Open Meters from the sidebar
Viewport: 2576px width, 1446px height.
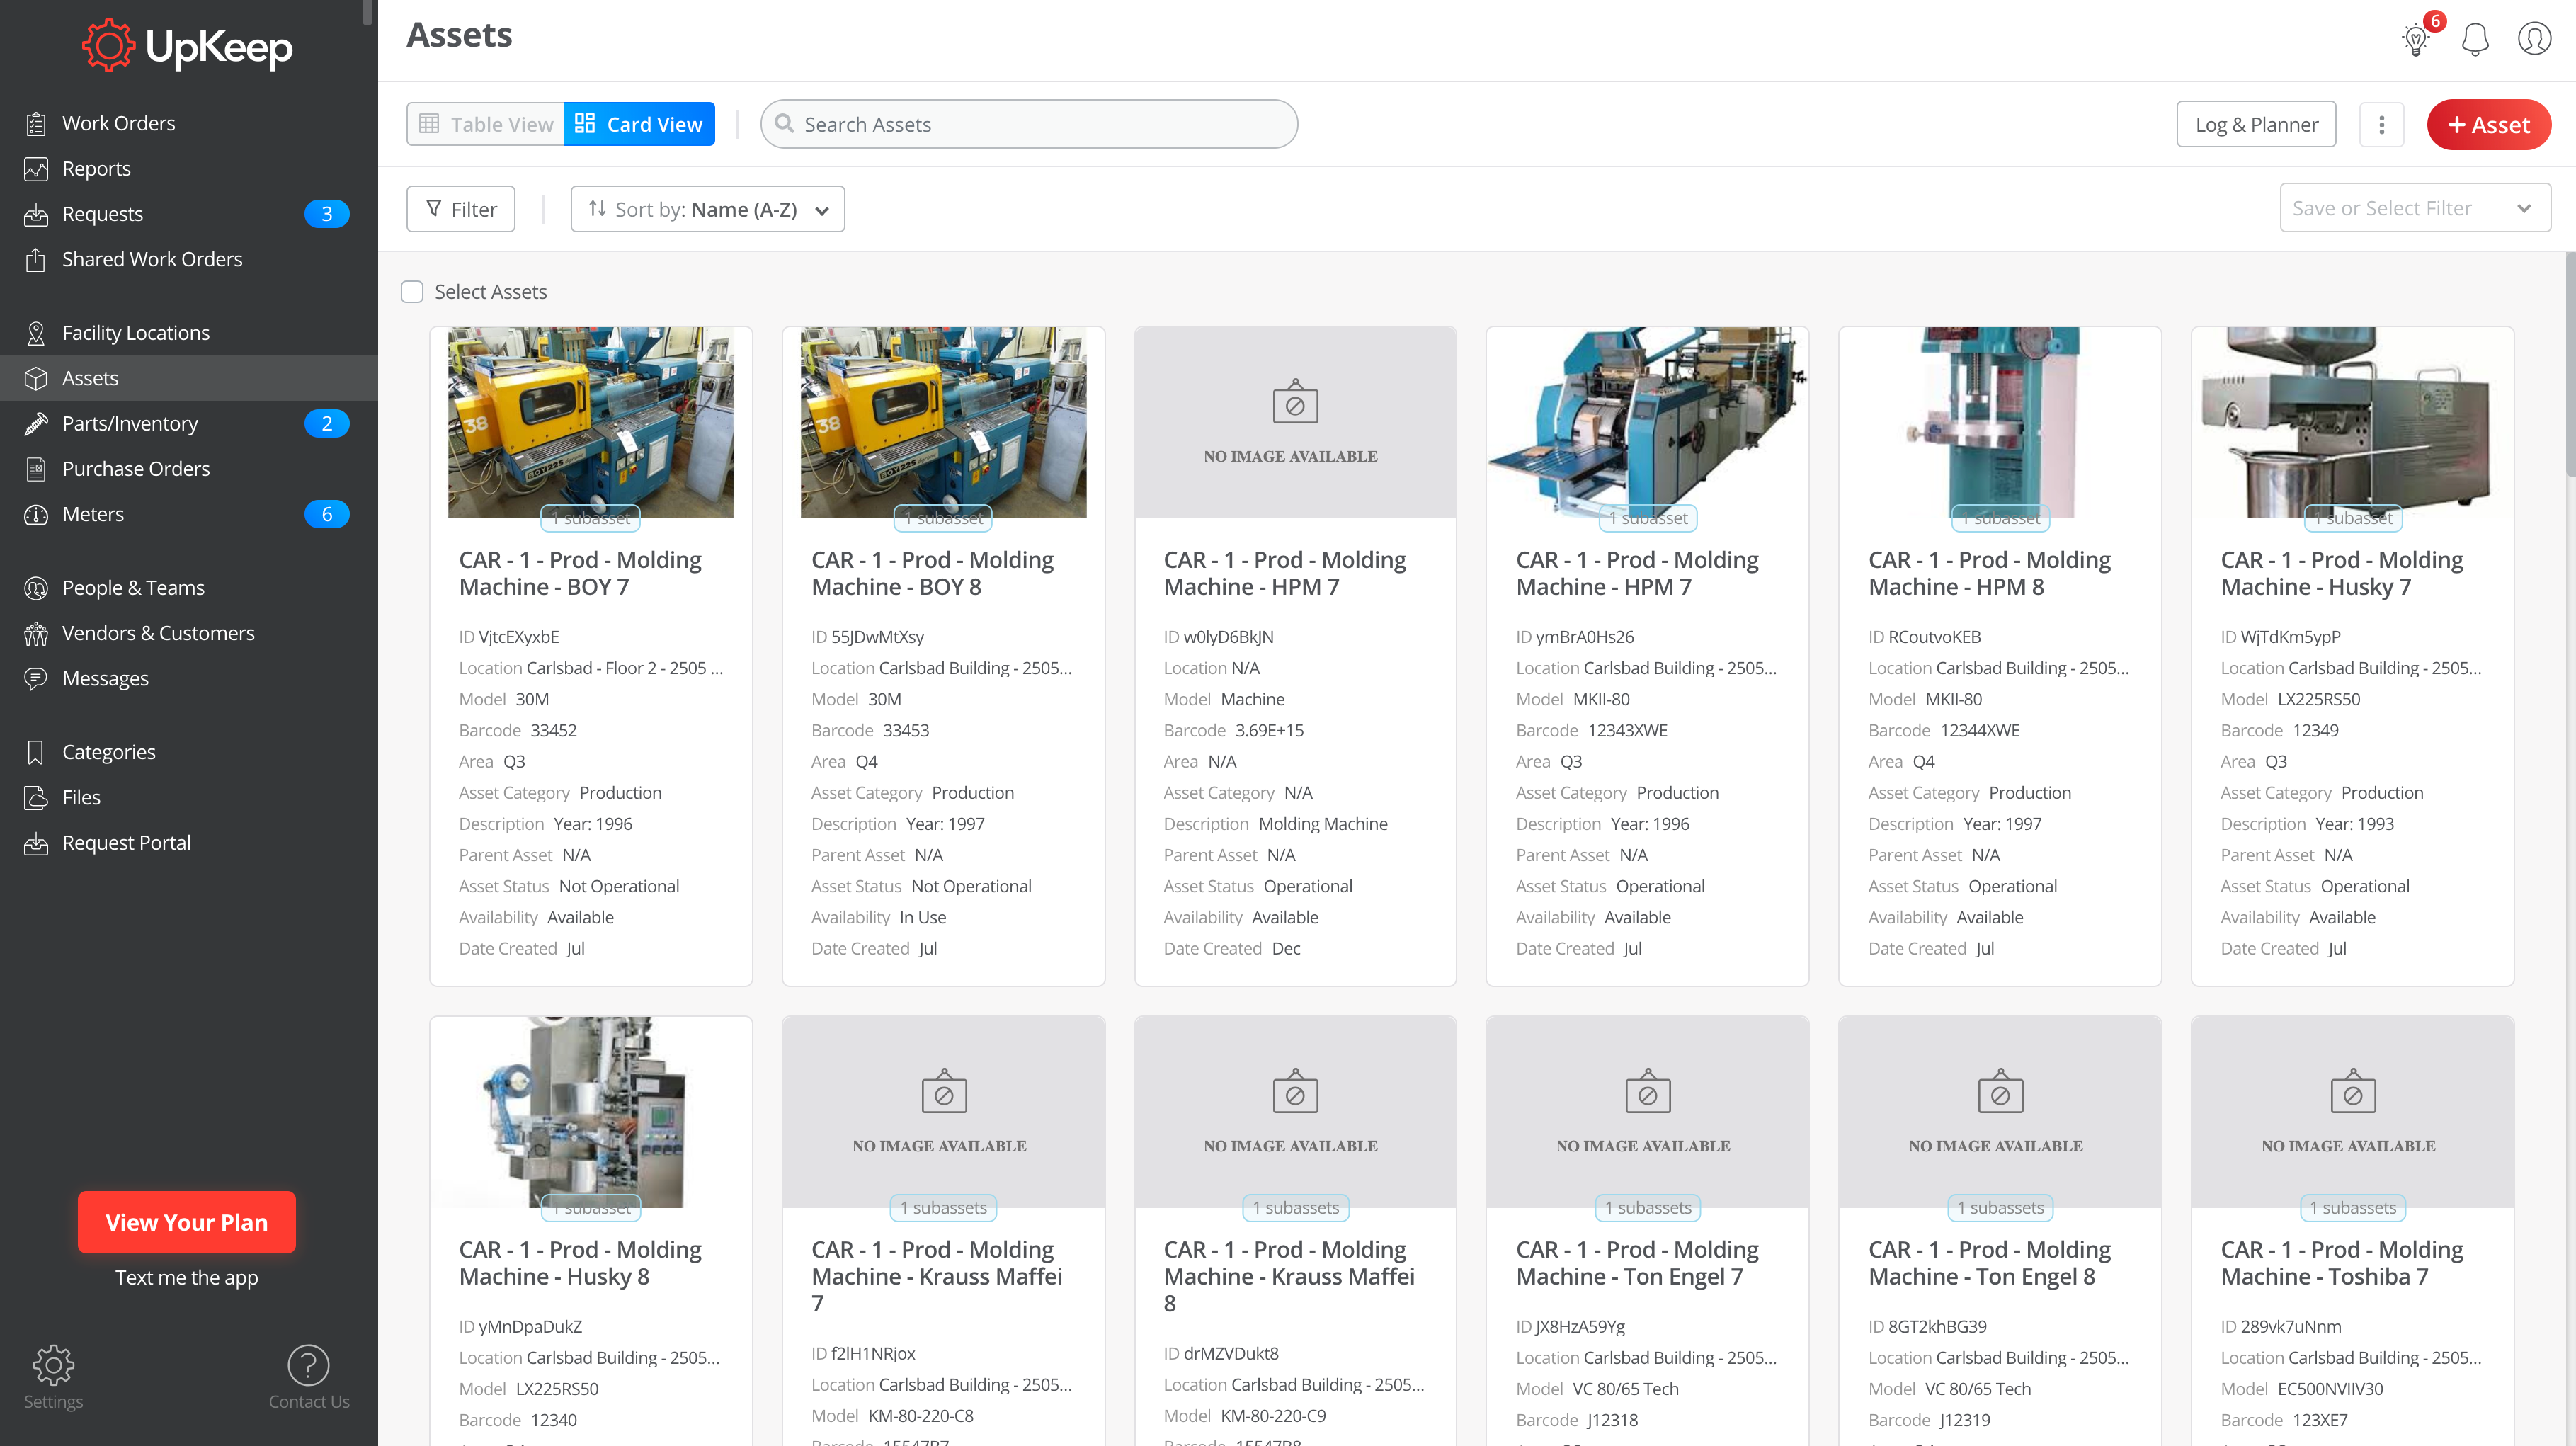[93, 514]
